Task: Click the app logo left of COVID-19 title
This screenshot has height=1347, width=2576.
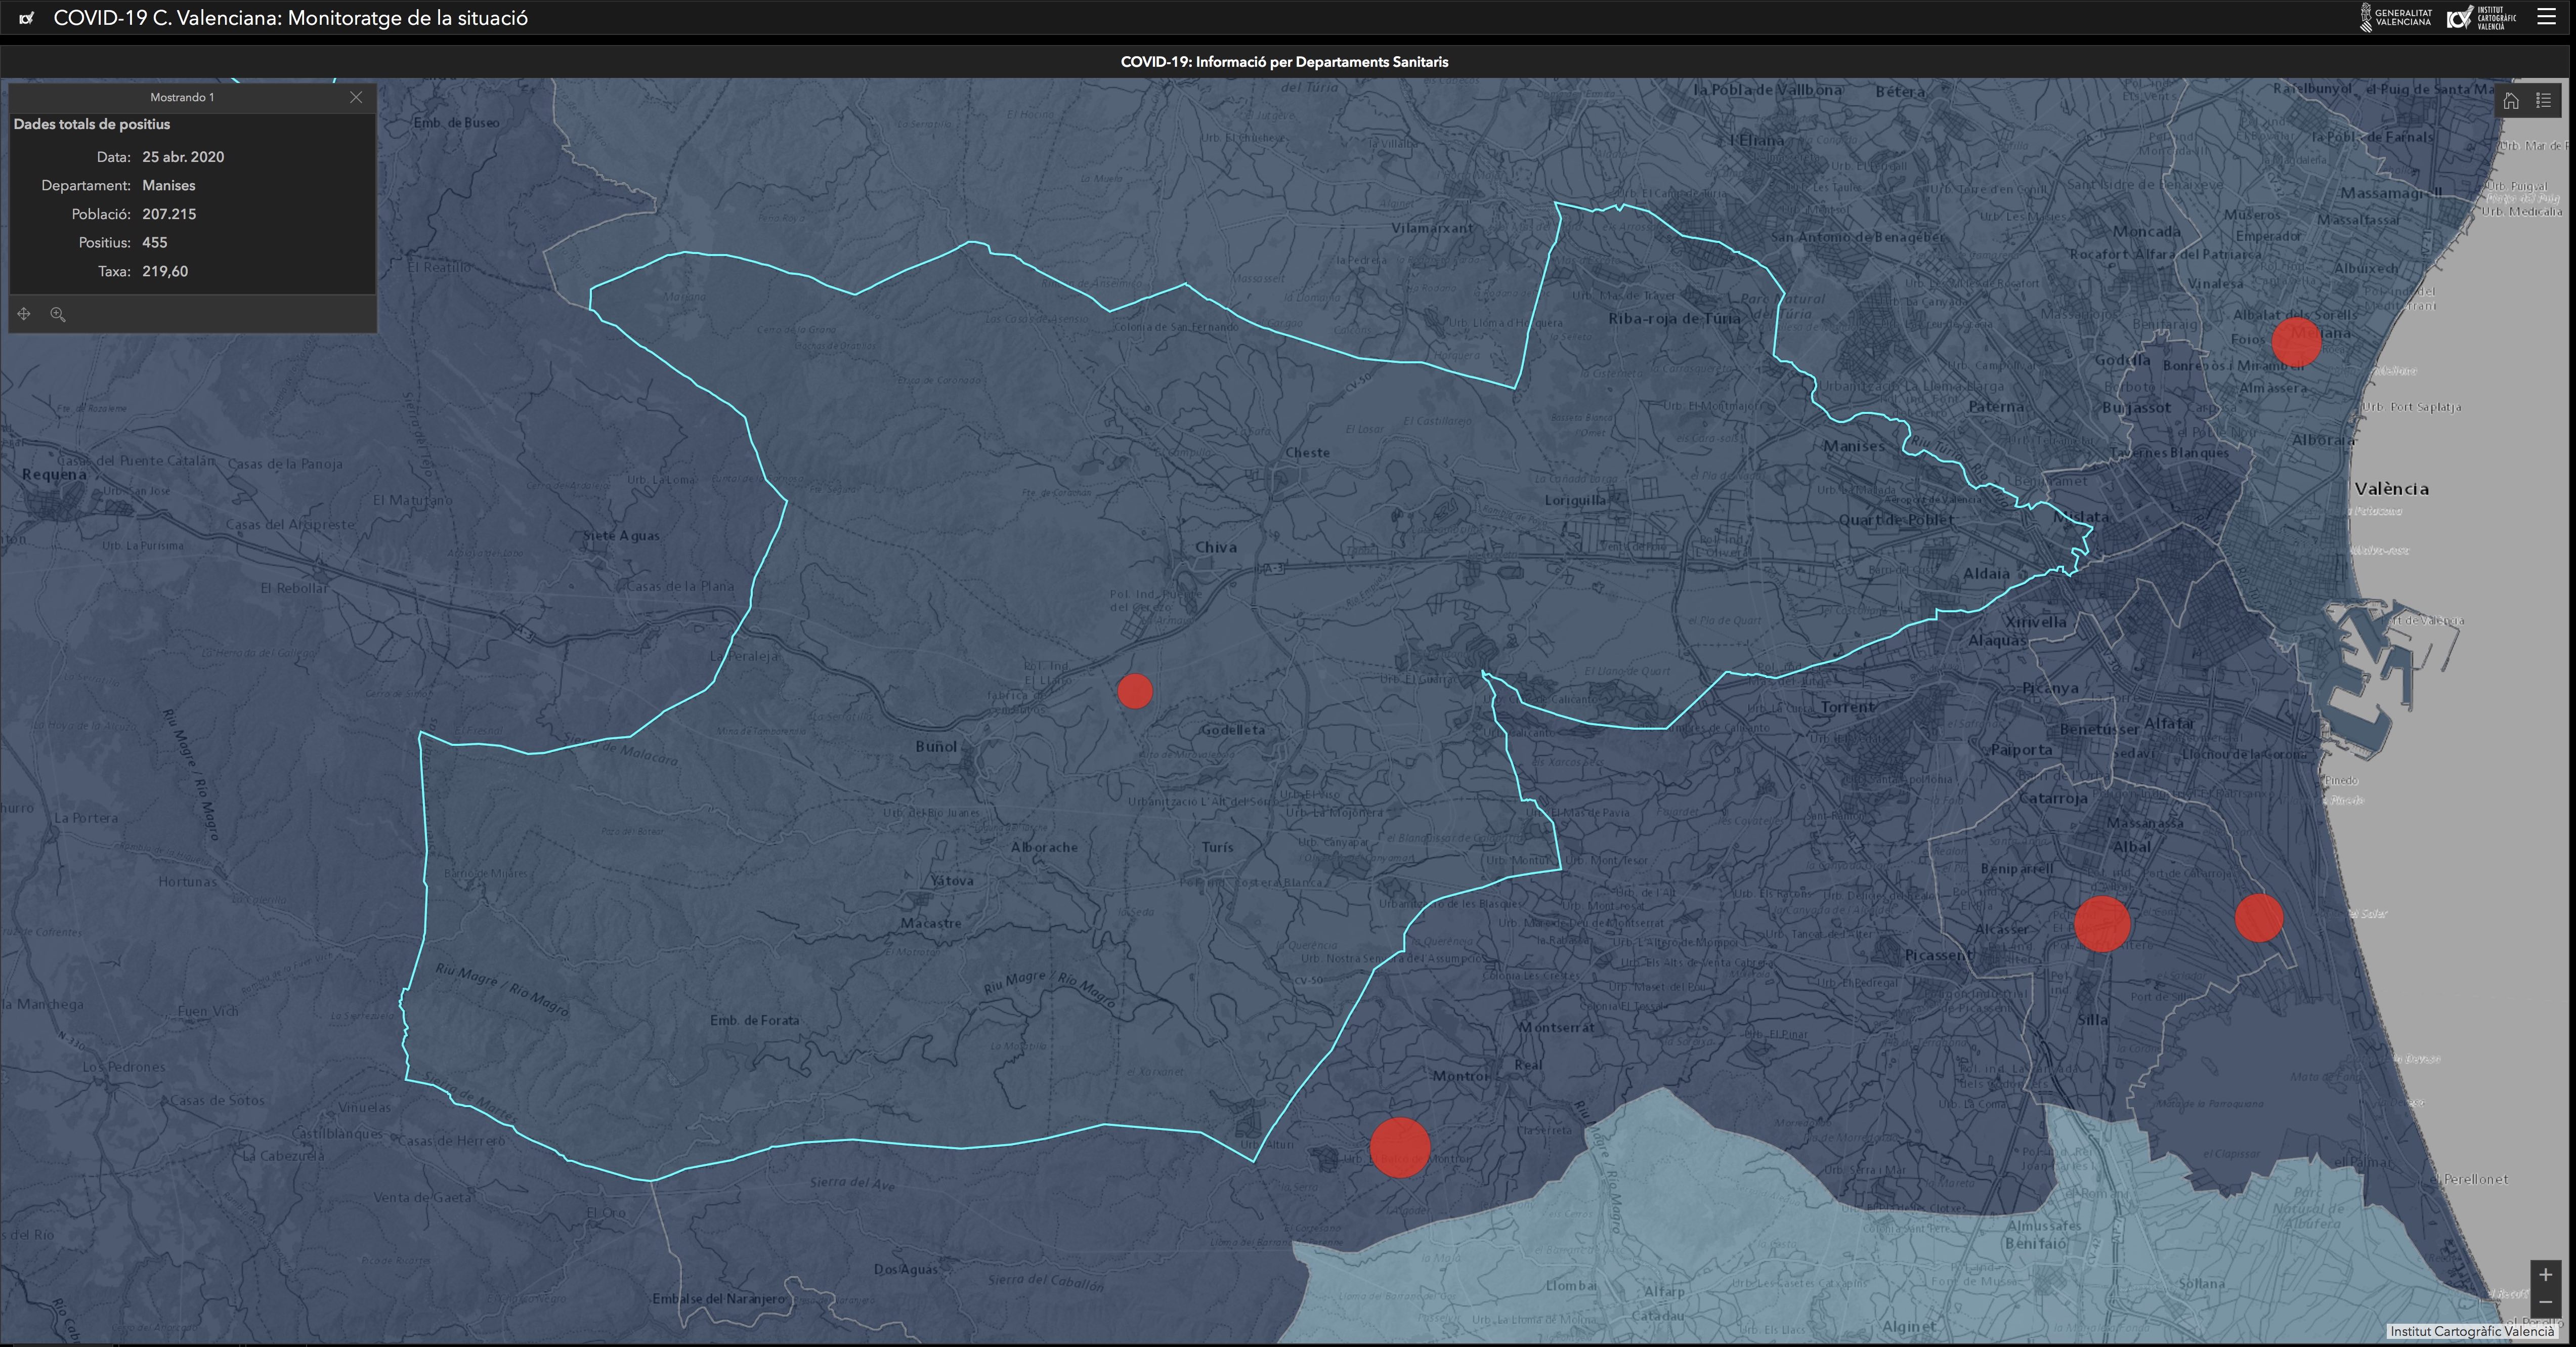Action: tap(27, 18)
